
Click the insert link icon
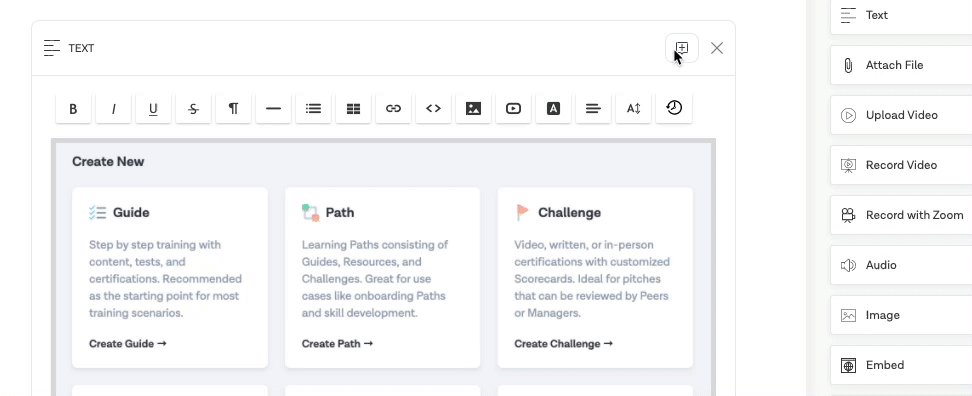click(393, 108)
